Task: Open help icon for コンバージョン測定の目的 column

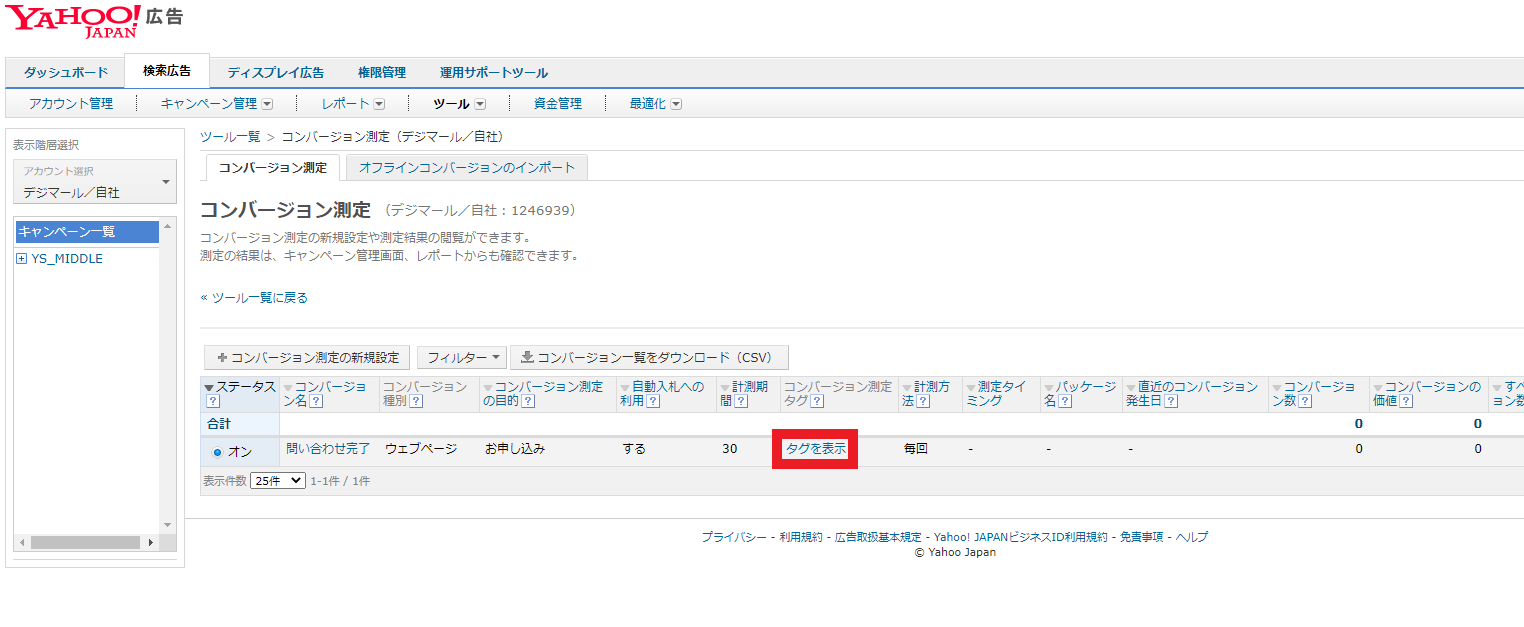Action: point(528,401)
